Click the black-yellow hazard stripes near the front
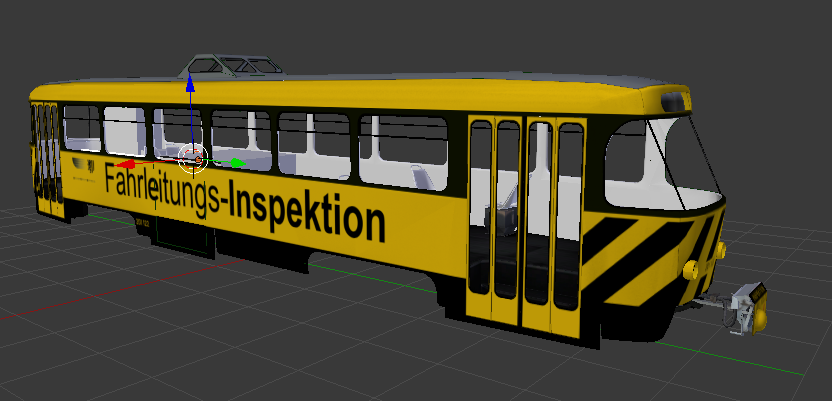The height and width of the screenshot is (401, 832). click(642, 257)
